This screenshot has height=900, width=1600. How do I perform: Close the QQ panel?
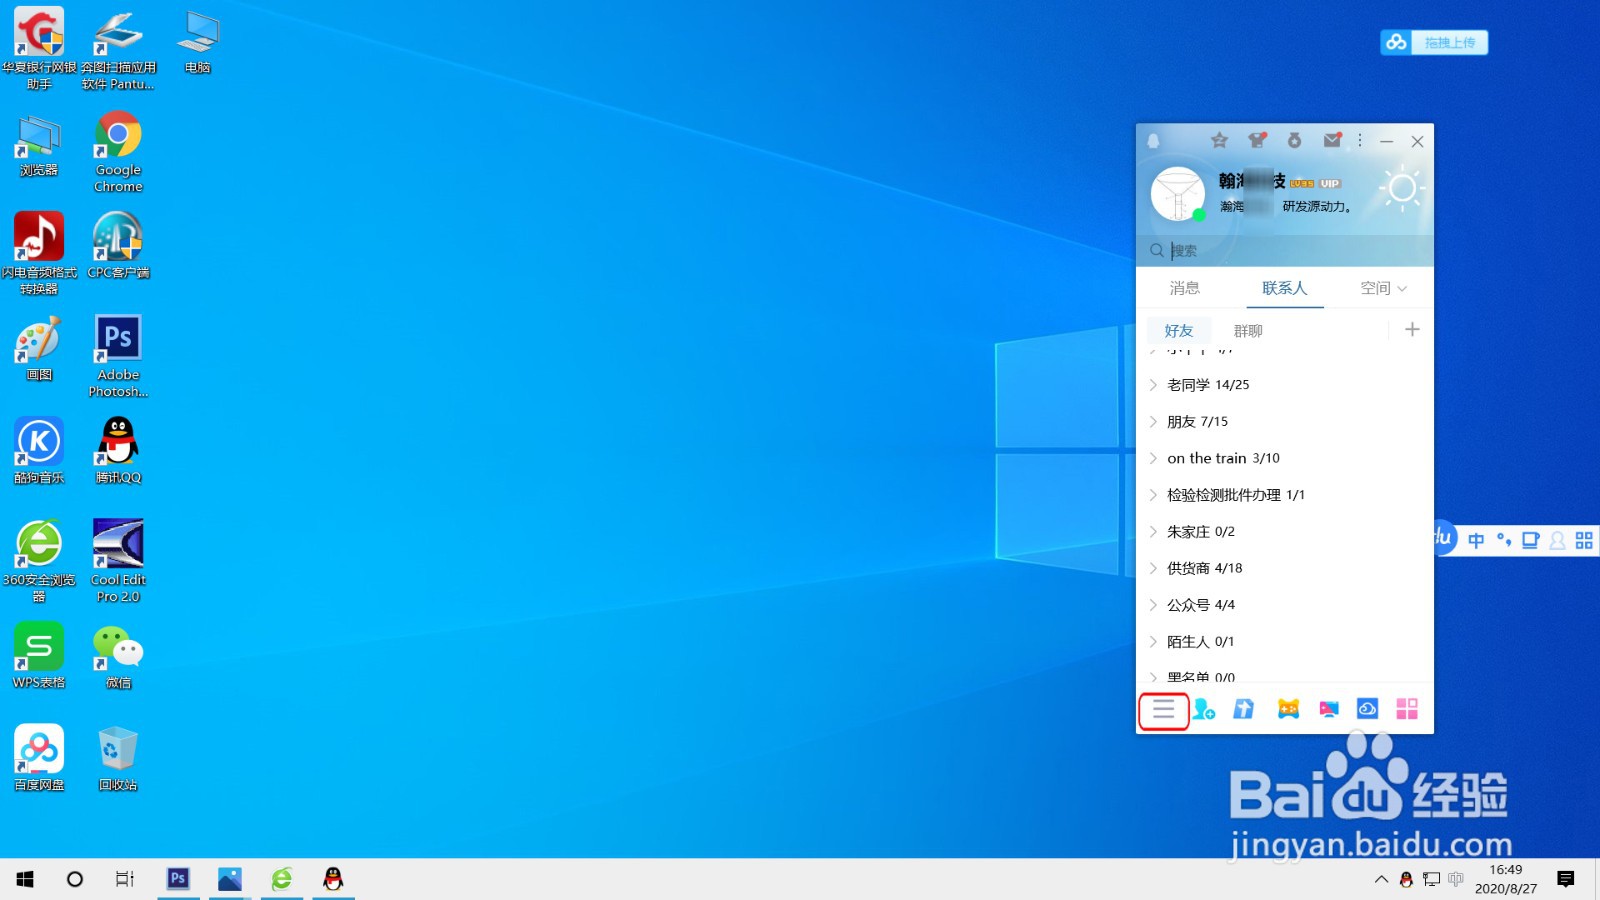click(1417, 141)
